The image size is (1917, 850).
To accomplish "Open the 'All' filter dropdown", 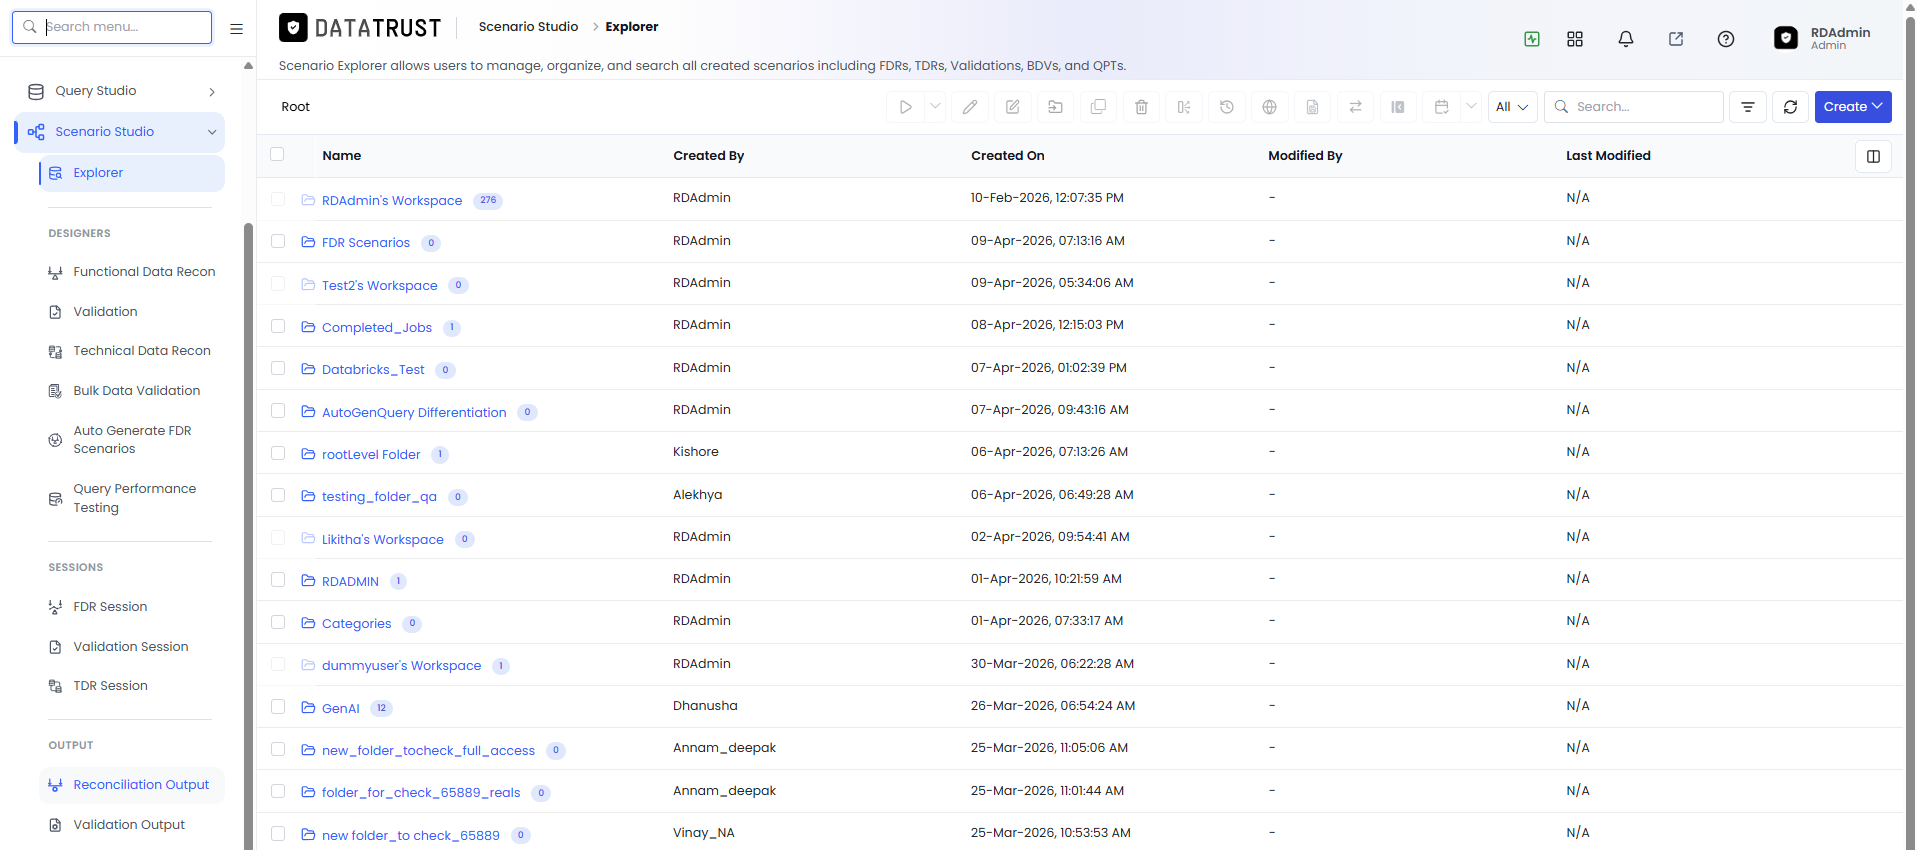I will [1512, 107].
